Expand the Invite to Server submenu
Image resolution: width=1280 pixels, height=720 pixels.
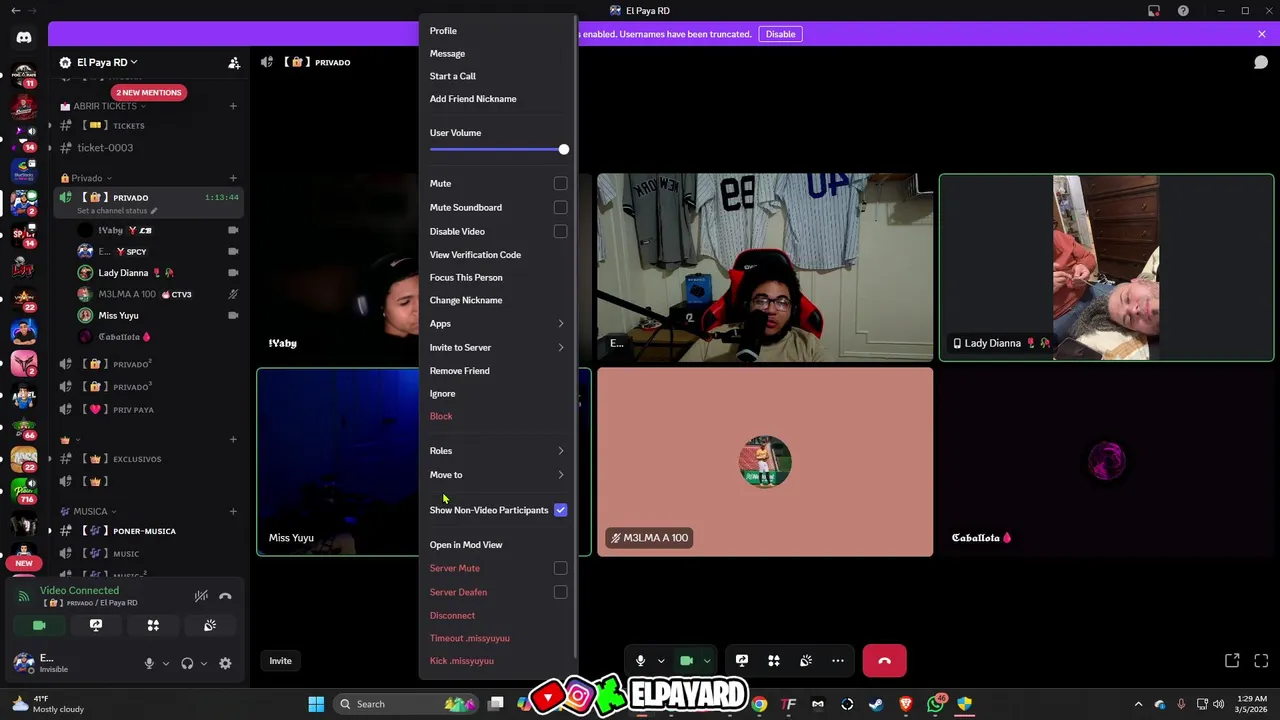[x=498, y=348]
